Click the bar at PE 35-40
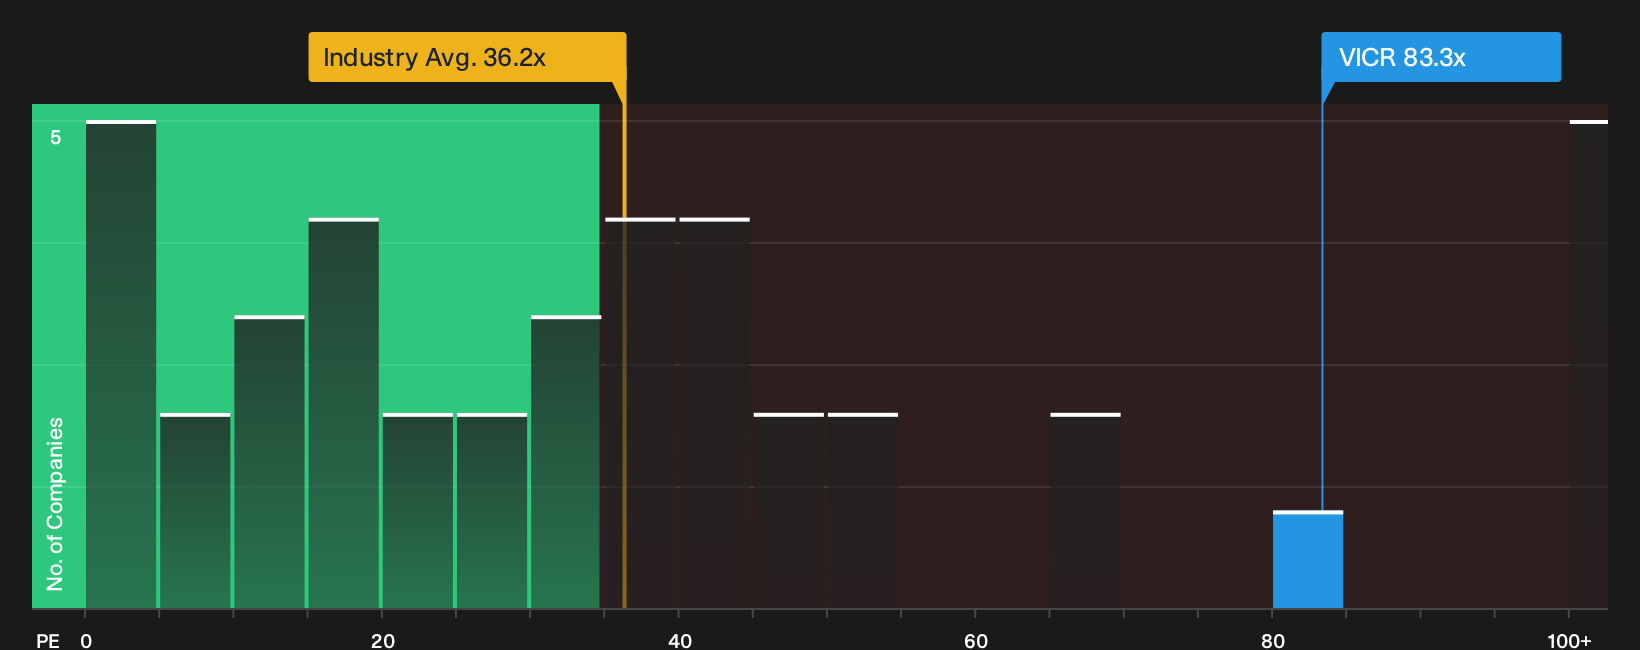Image resolution: width=1640 pixels, height=650 pixels. (641, 413)
